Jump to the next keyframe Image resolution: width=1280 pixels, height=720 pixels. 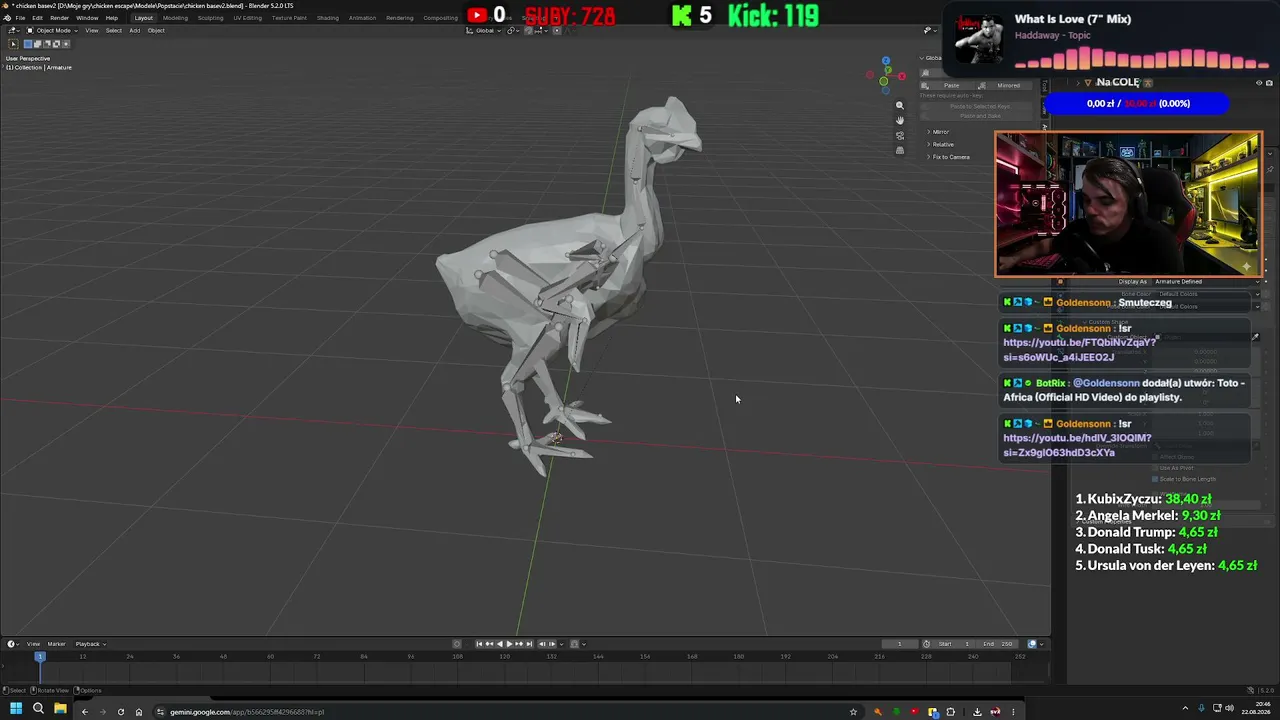pos(521,644)
